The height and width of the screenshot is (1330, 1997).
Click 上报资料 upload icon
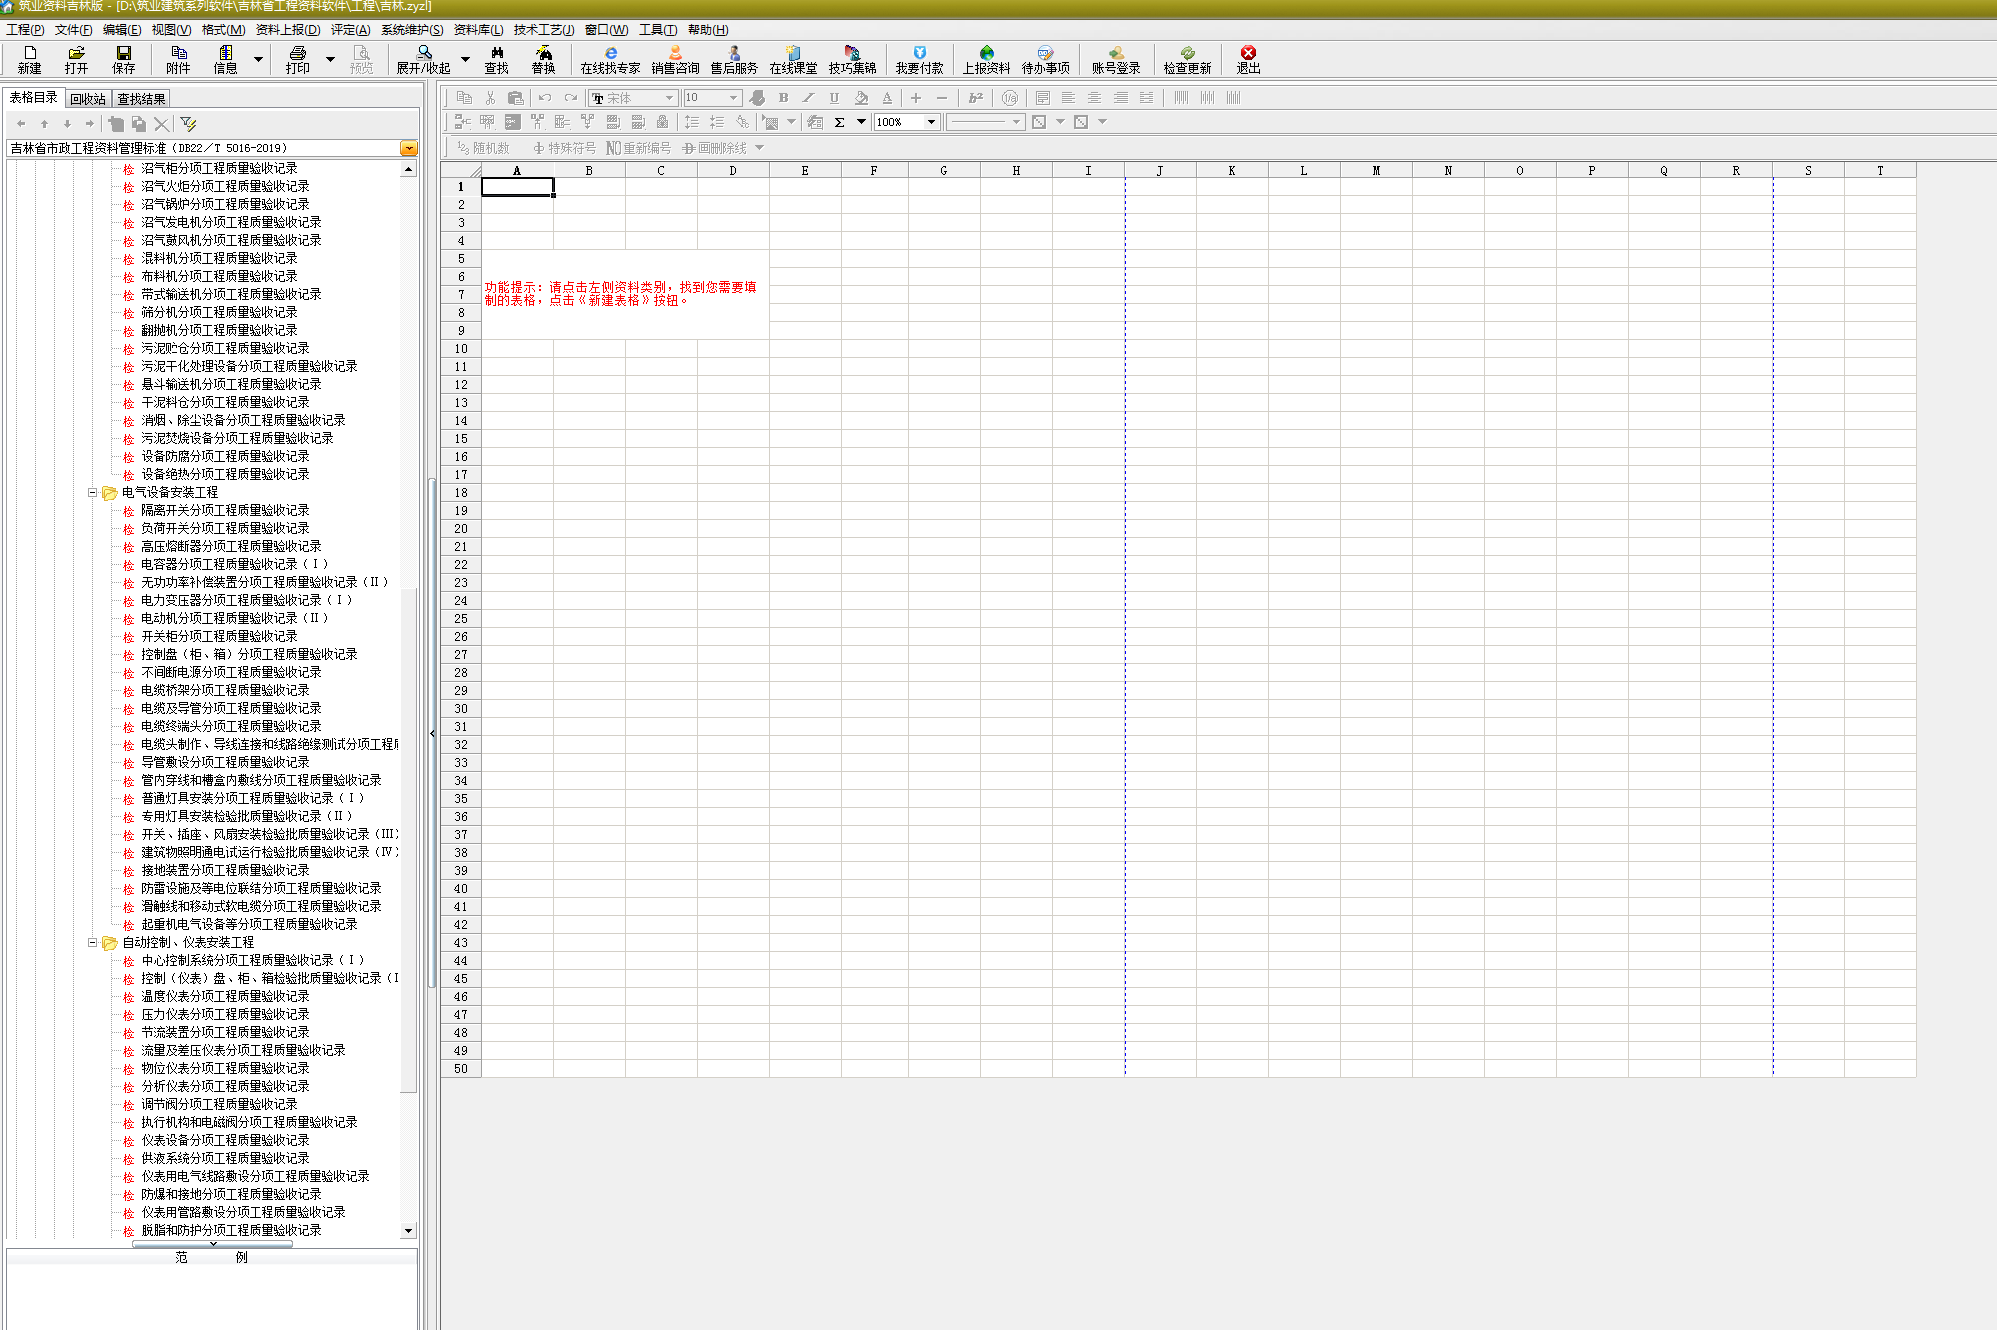coord(986,60)
